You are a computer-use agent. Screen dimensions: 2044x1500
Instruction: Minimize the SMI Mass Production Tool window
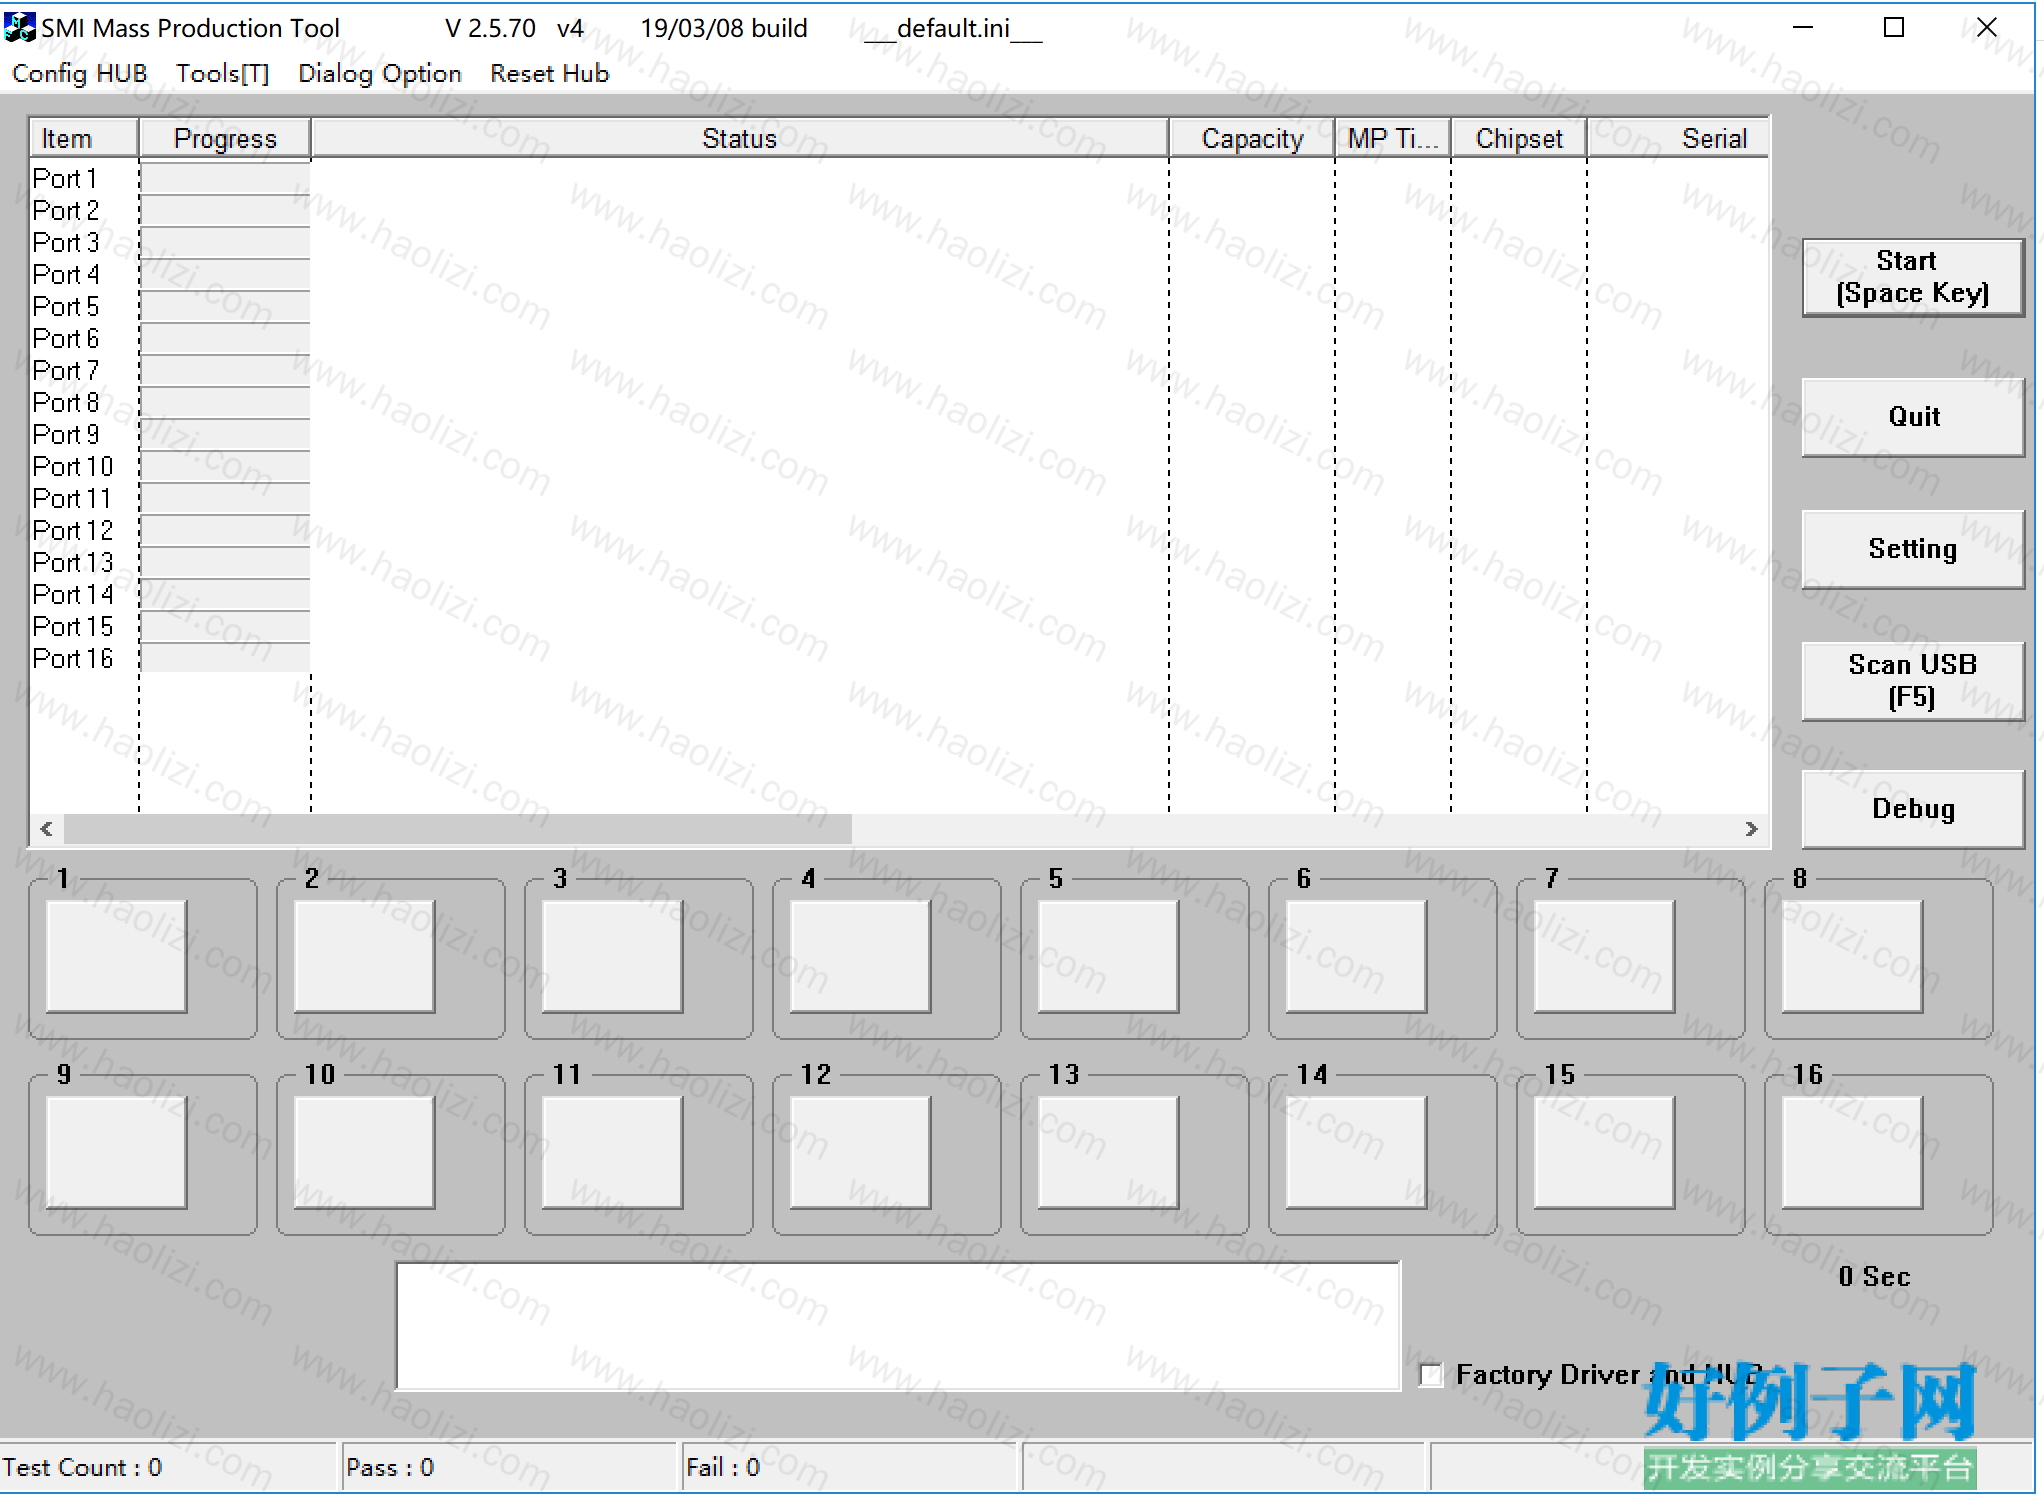(1803, 27)
